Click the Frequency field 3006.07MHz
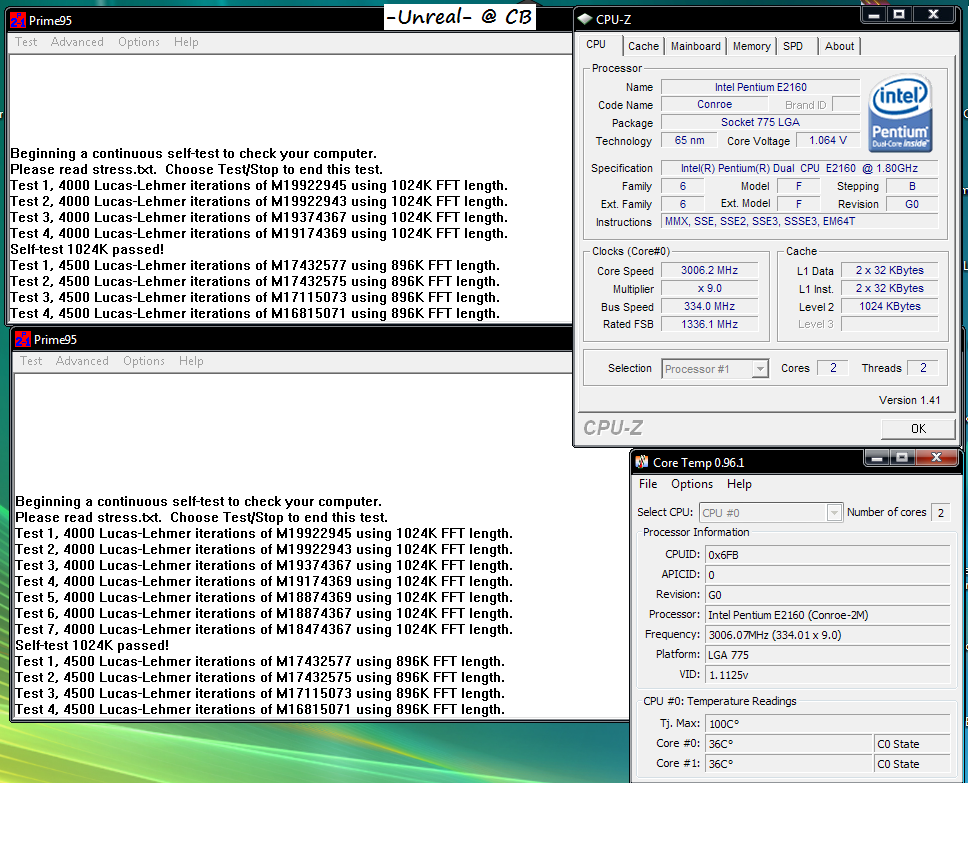The image size is (969, 842). click(827, 635)
